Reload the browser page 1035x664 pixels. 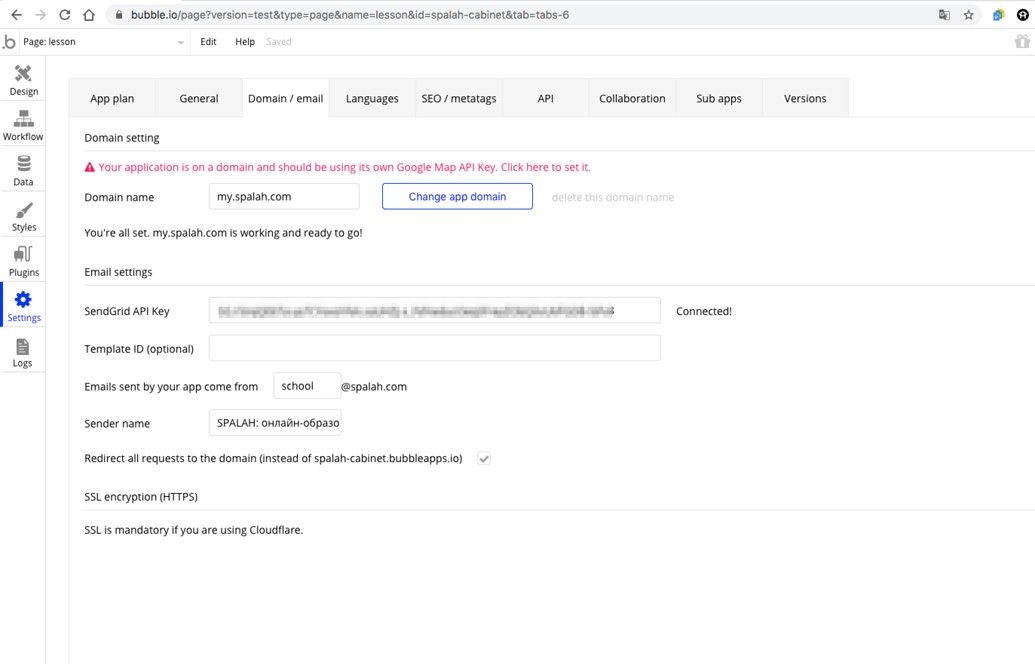coord(65,15)
